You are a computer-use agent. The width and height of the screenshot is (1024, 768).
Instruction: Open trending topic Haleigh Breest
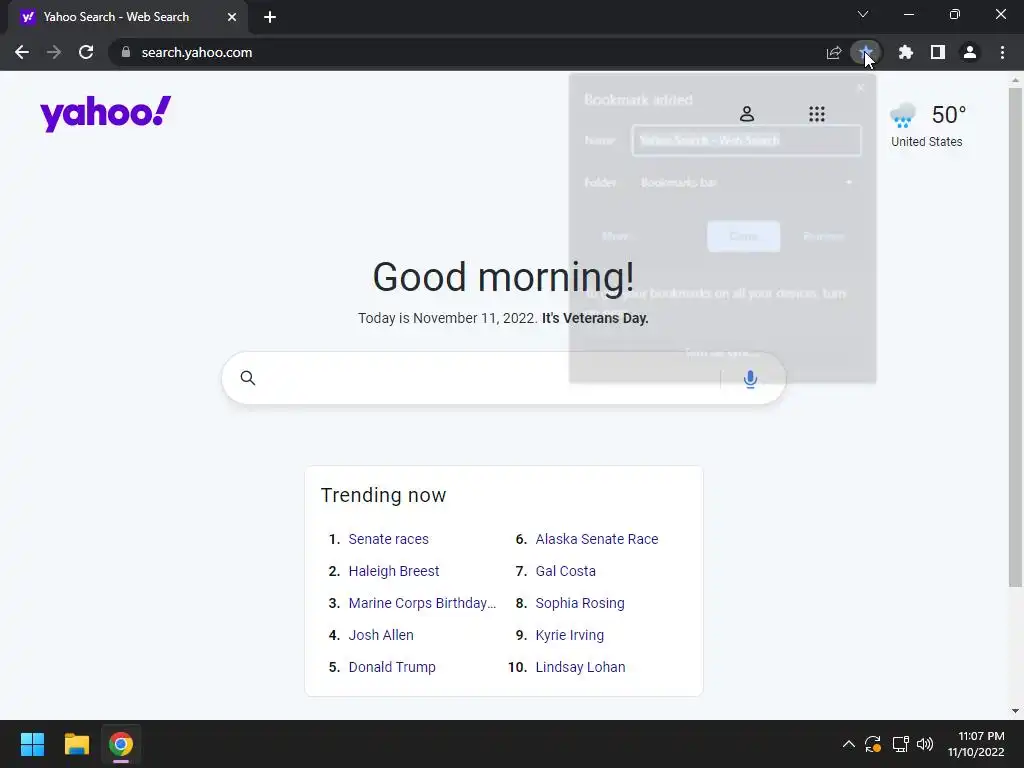click(394, 571)
